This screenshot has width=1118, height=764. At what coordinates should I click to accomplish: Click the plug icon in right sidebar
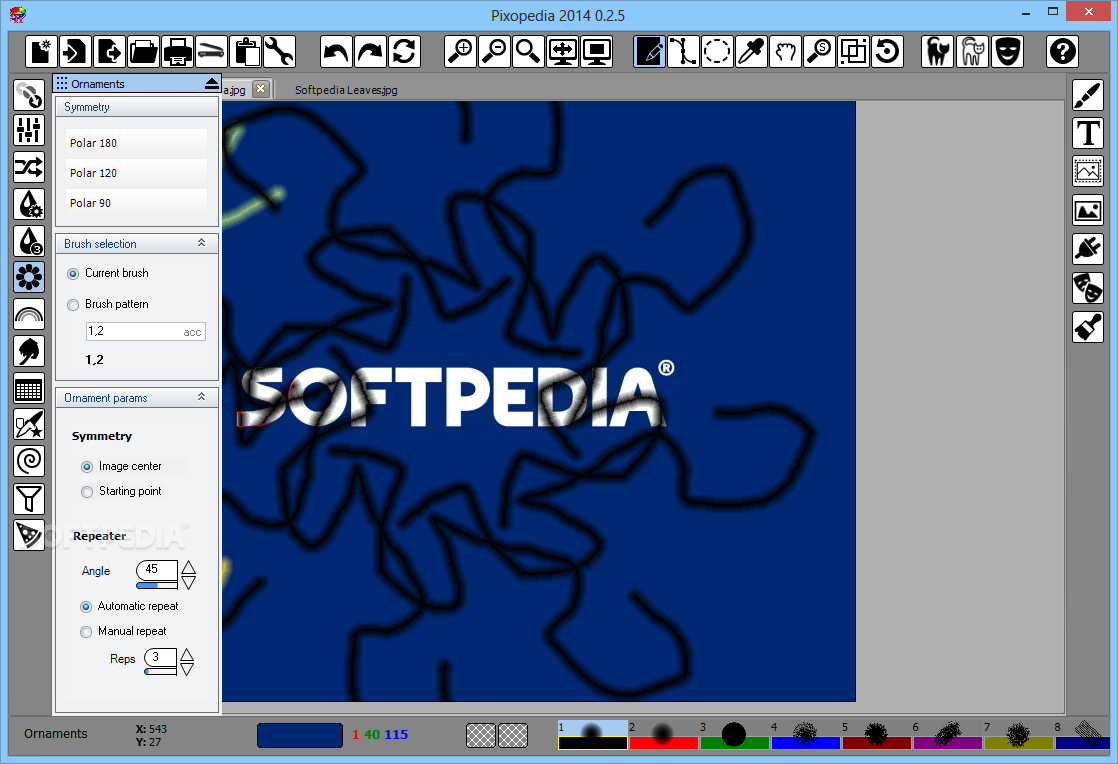tap(1088, 249)
